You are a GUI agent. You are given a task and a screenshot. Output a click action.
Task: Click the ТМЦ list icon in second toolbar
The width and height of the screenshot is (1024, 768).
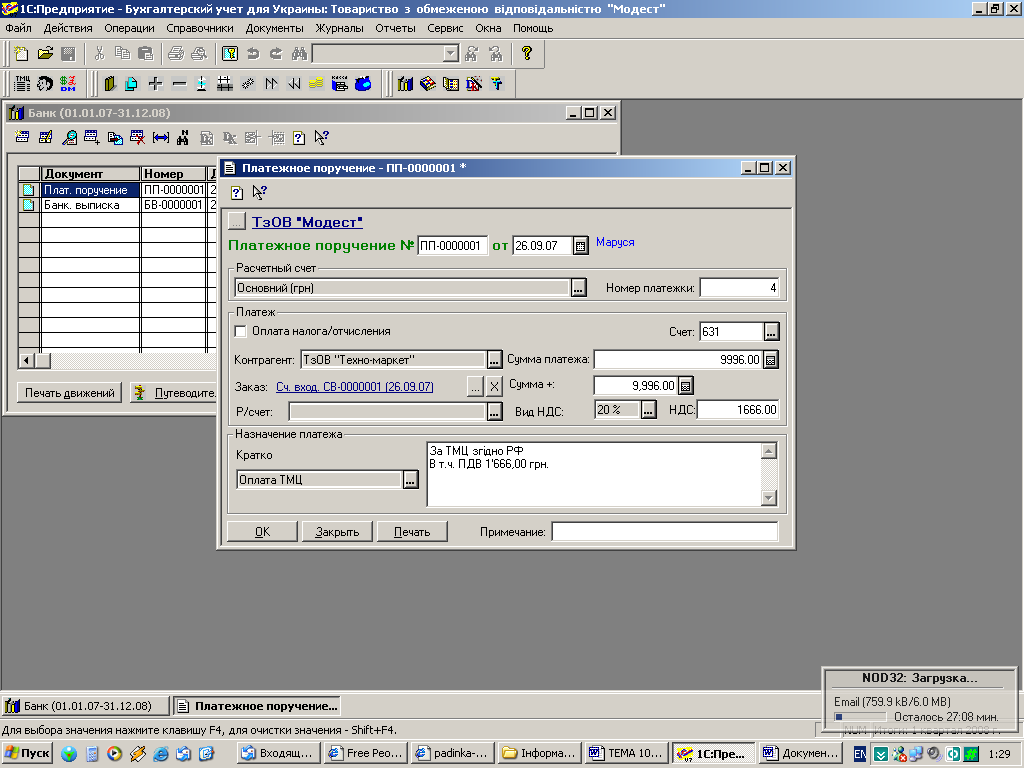click(x=22, y=84)
